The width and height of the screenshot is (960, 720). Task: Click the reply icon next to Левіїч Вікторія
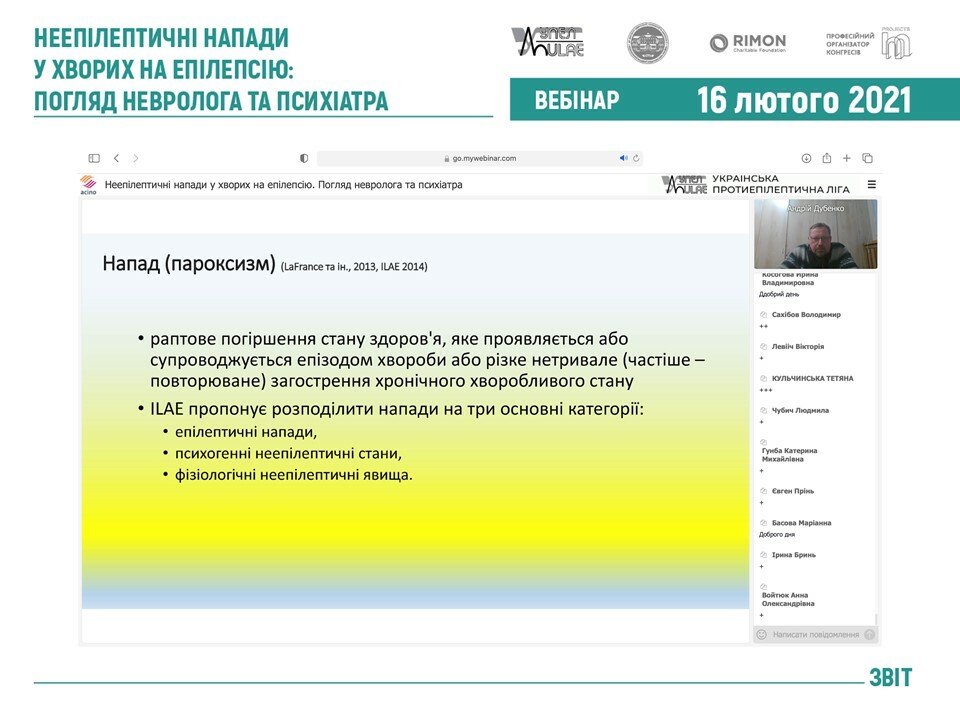[x=763, y=347]
